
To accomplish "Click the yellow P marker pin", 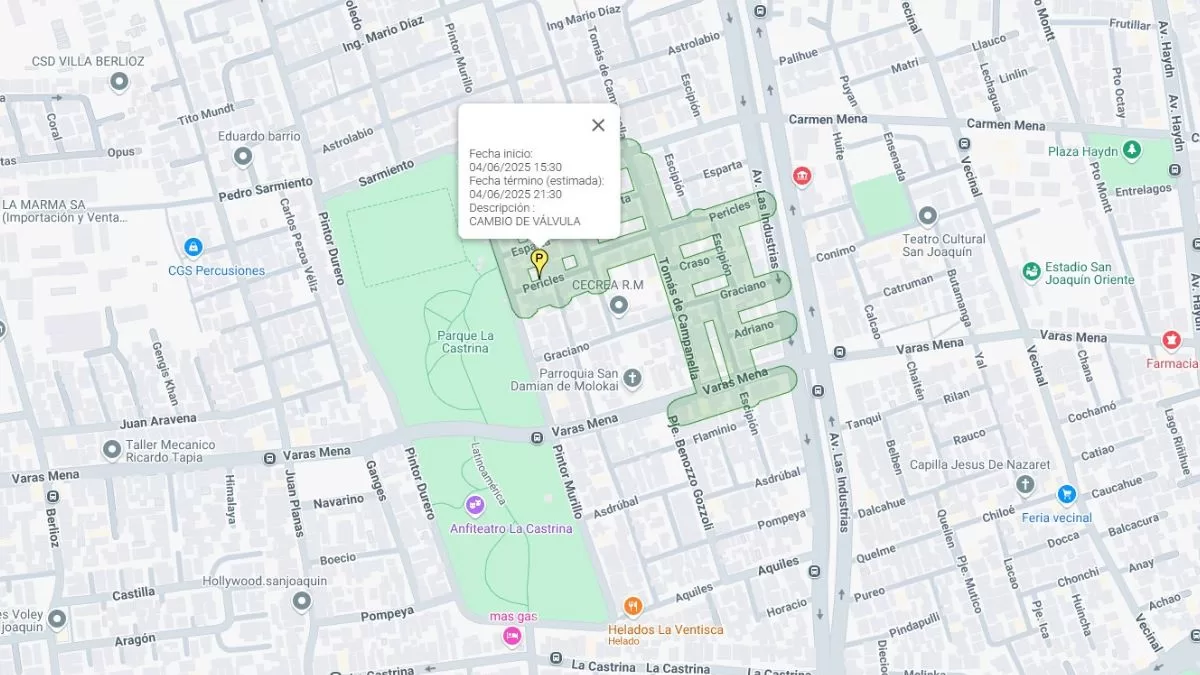I will [539, 262].
